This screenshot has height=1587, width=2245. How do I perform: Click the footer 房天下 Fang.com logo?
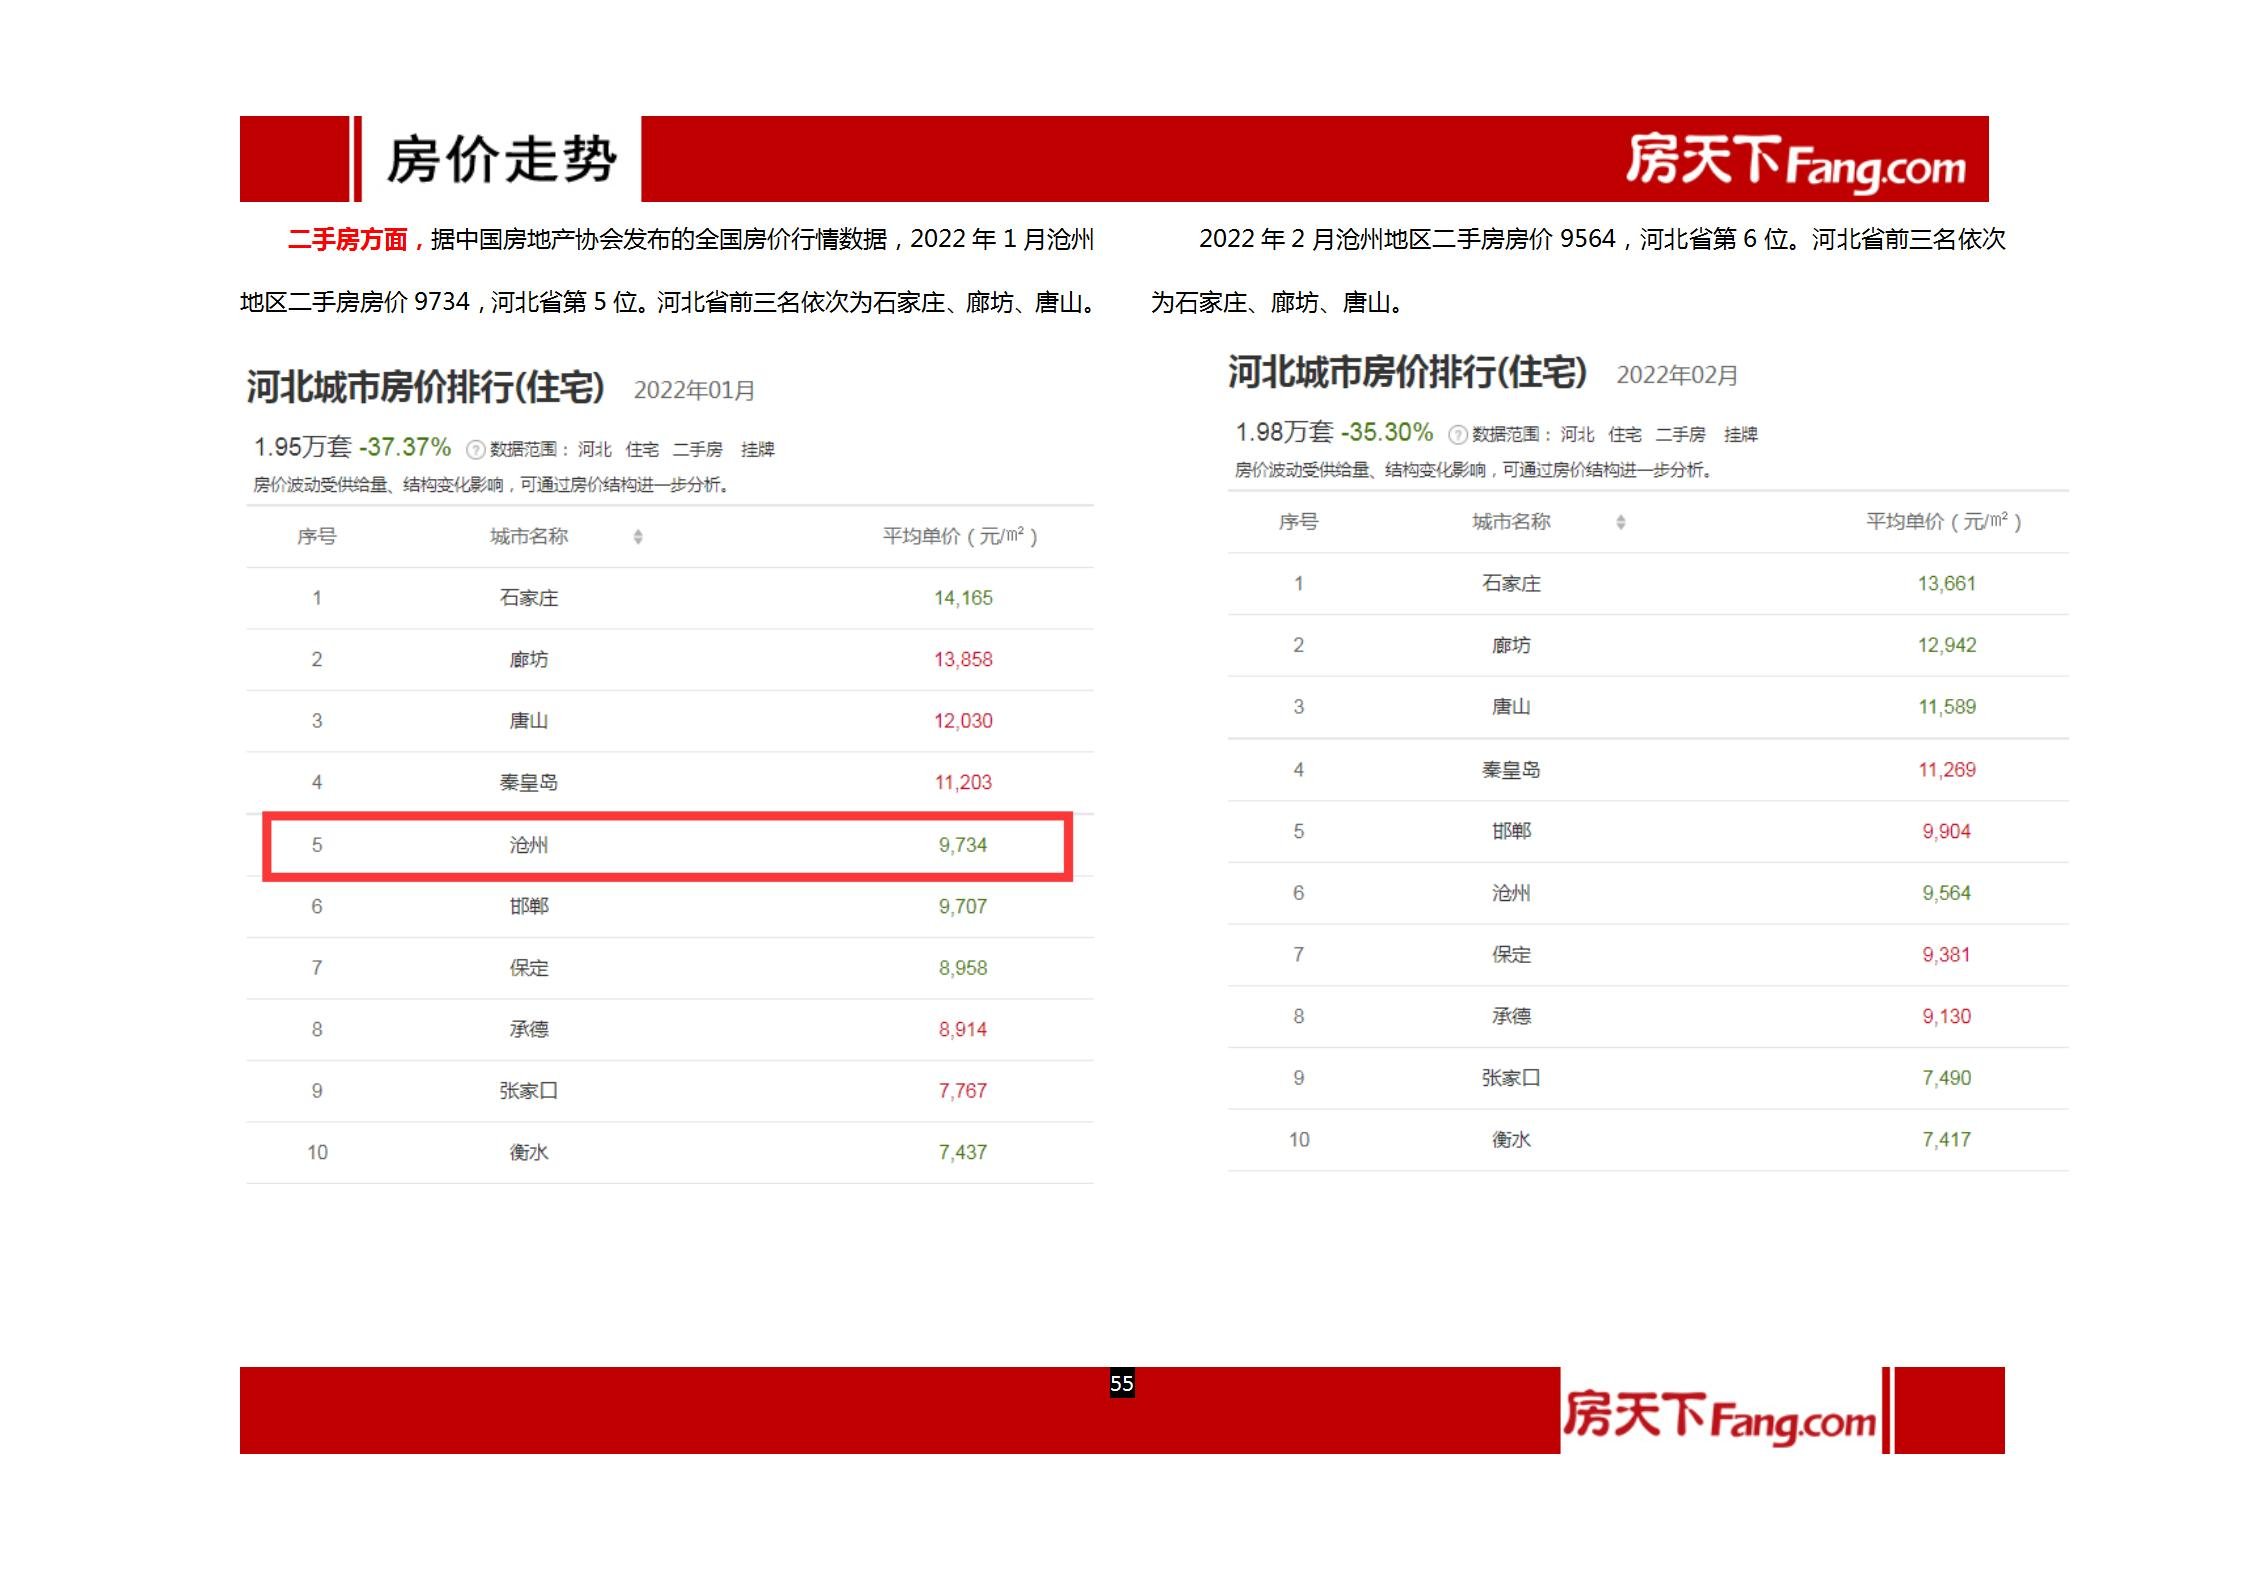tap(1719, 1416)
